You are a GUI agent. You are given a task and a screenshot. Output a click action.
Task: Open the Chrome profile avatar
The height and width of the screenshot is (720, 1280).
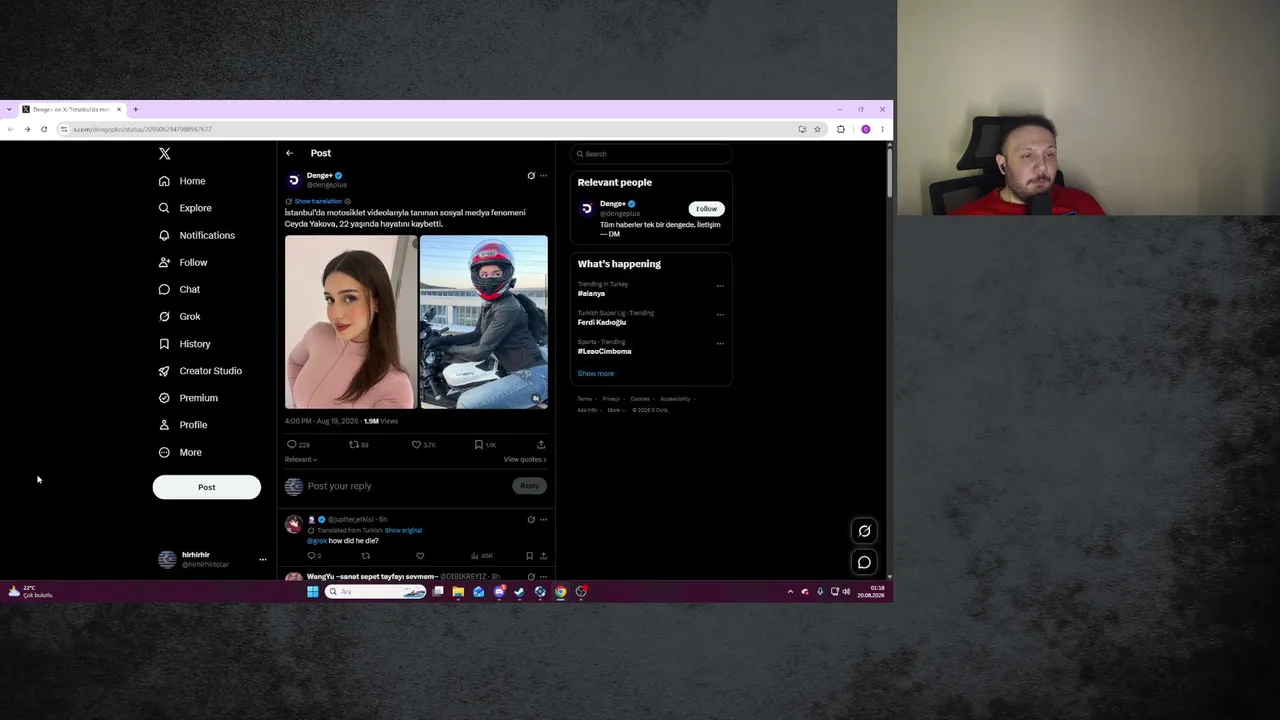866,129
